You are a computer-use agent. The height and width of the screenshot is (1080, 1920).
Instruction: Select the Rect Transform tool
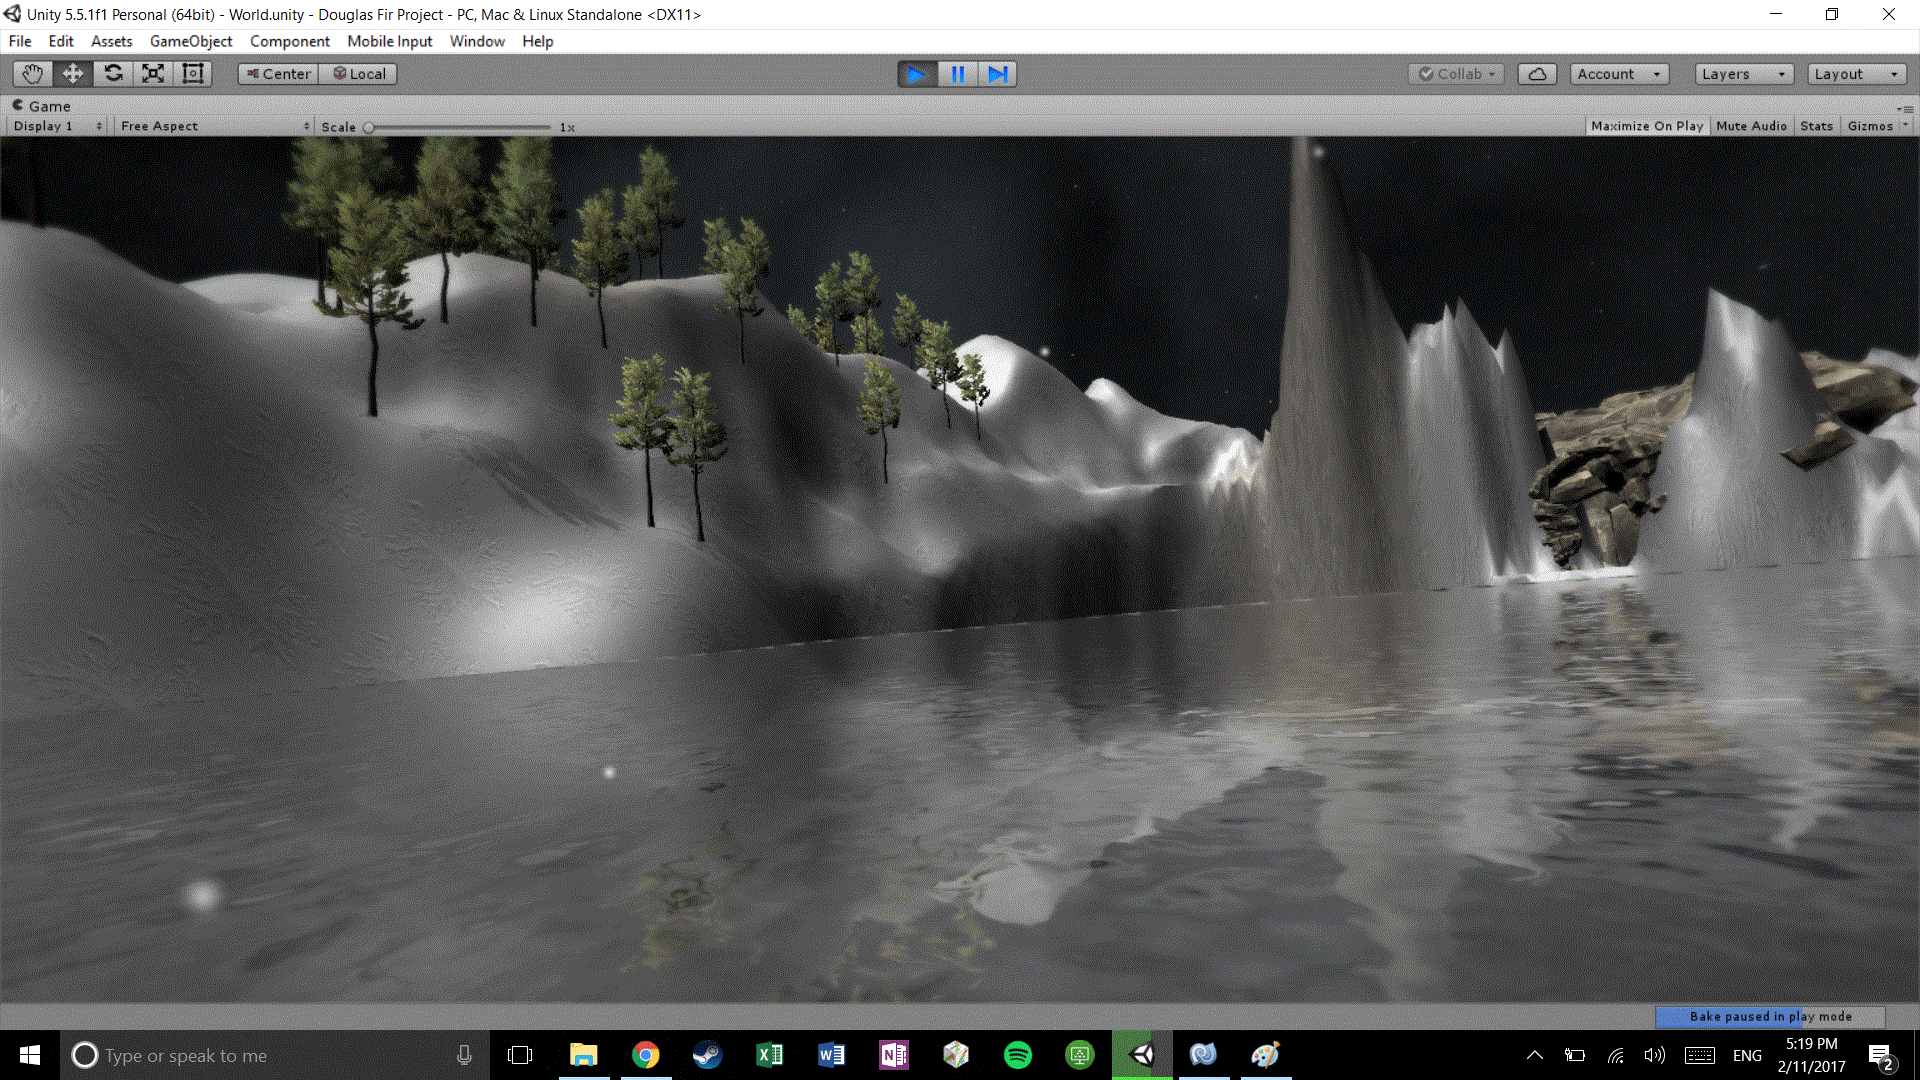pos(192,74)
